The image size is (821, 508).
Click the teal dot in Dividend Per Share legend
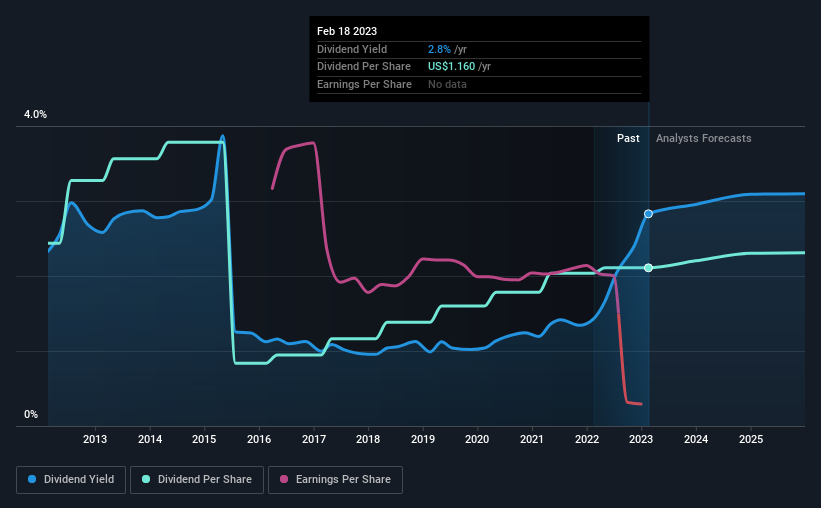click(146, 479)
